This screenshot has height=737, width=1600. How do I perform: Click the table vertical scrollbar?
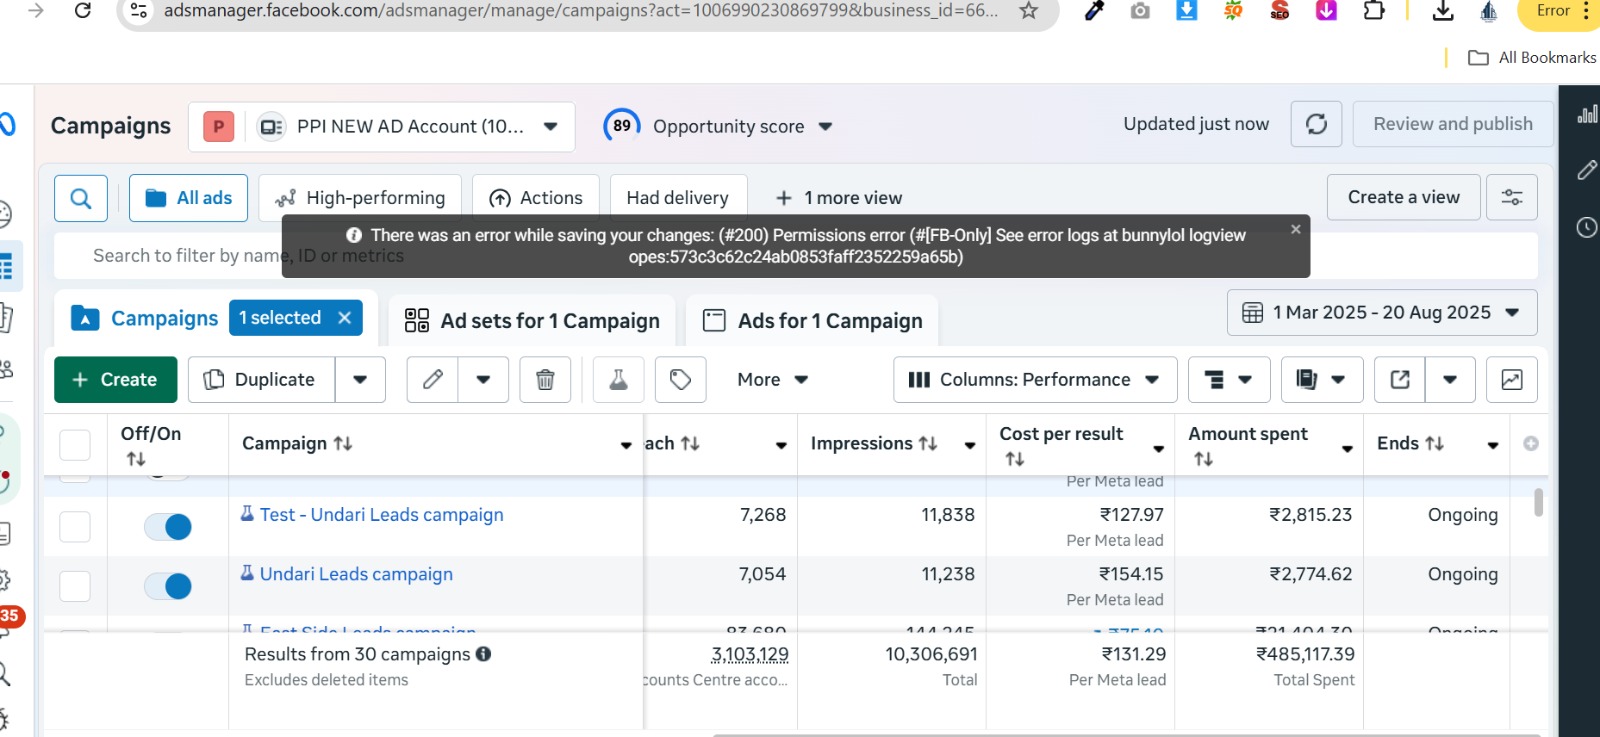pyautogui.click(x=1538, y=502)
